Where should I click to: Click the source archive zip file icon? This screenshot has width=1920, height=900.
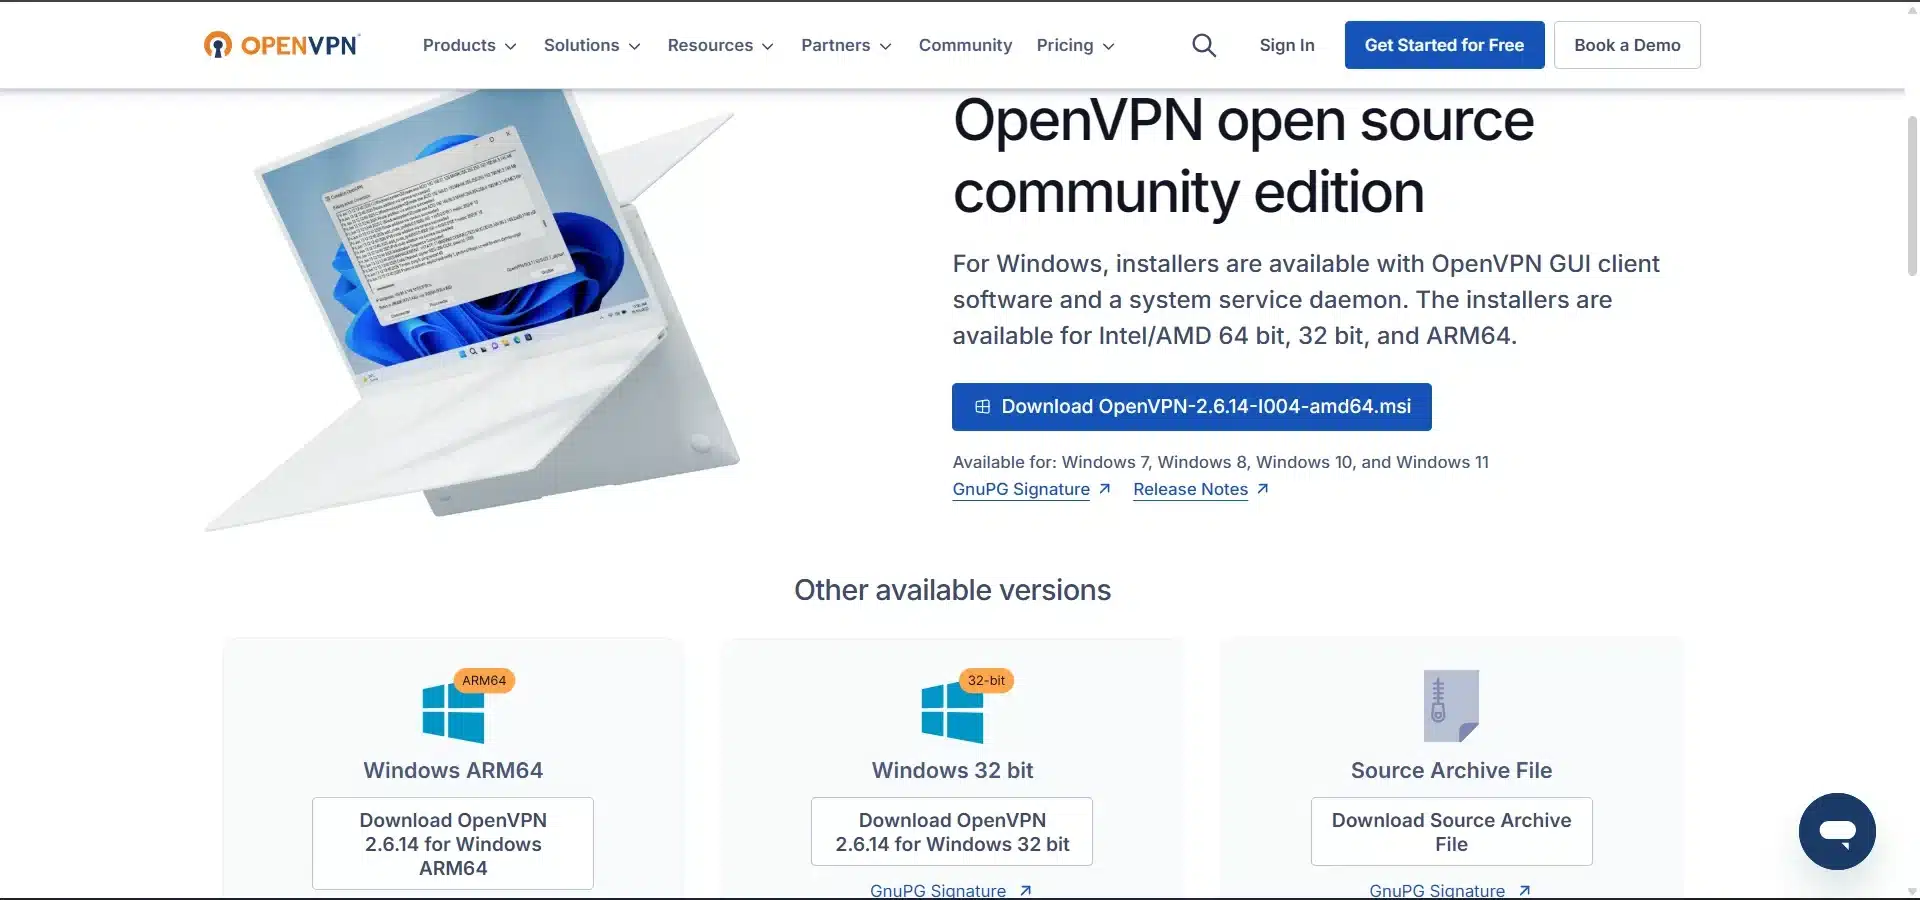pos(1451,706)
